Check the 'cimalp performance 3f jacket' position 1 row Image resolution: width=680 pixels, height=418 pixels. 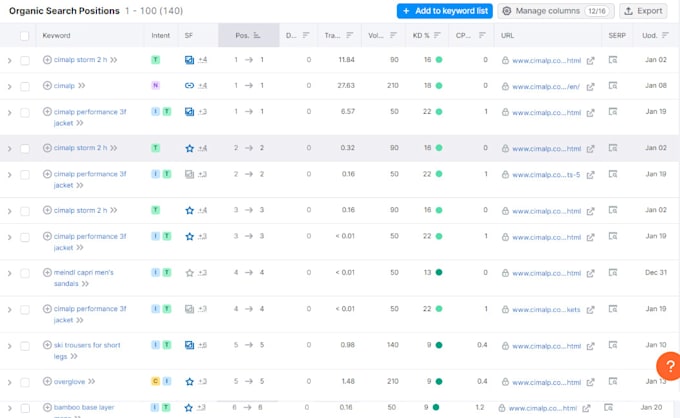(x=25, y=113)
